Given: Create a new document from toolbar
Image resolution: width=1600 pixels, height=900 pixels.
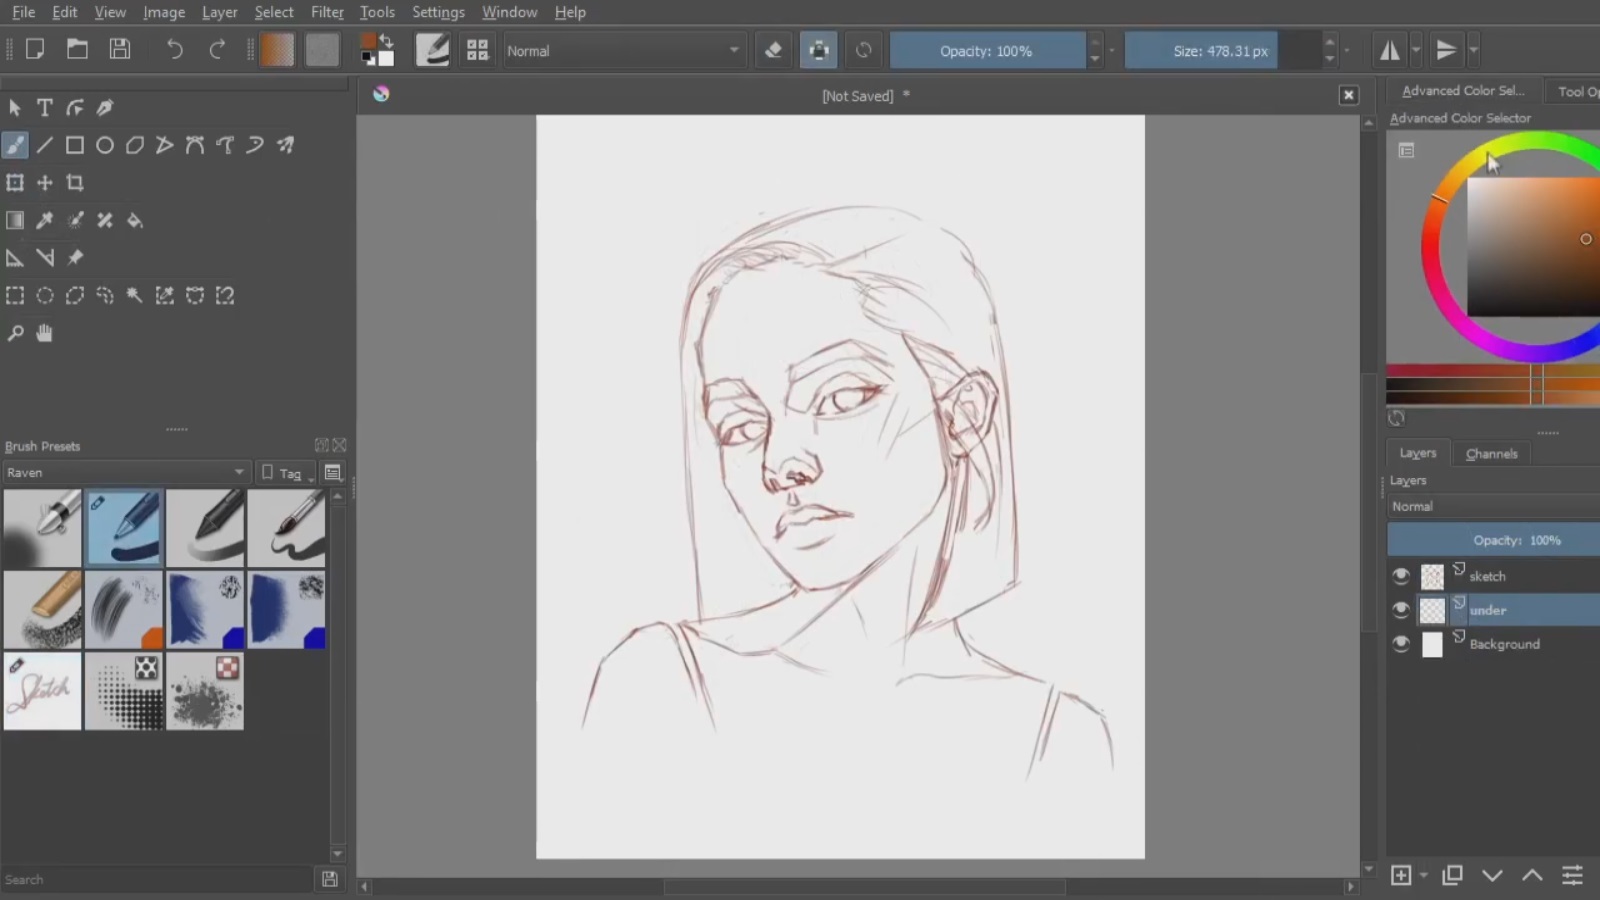Looking at the screenshot, I should [35, 50].
